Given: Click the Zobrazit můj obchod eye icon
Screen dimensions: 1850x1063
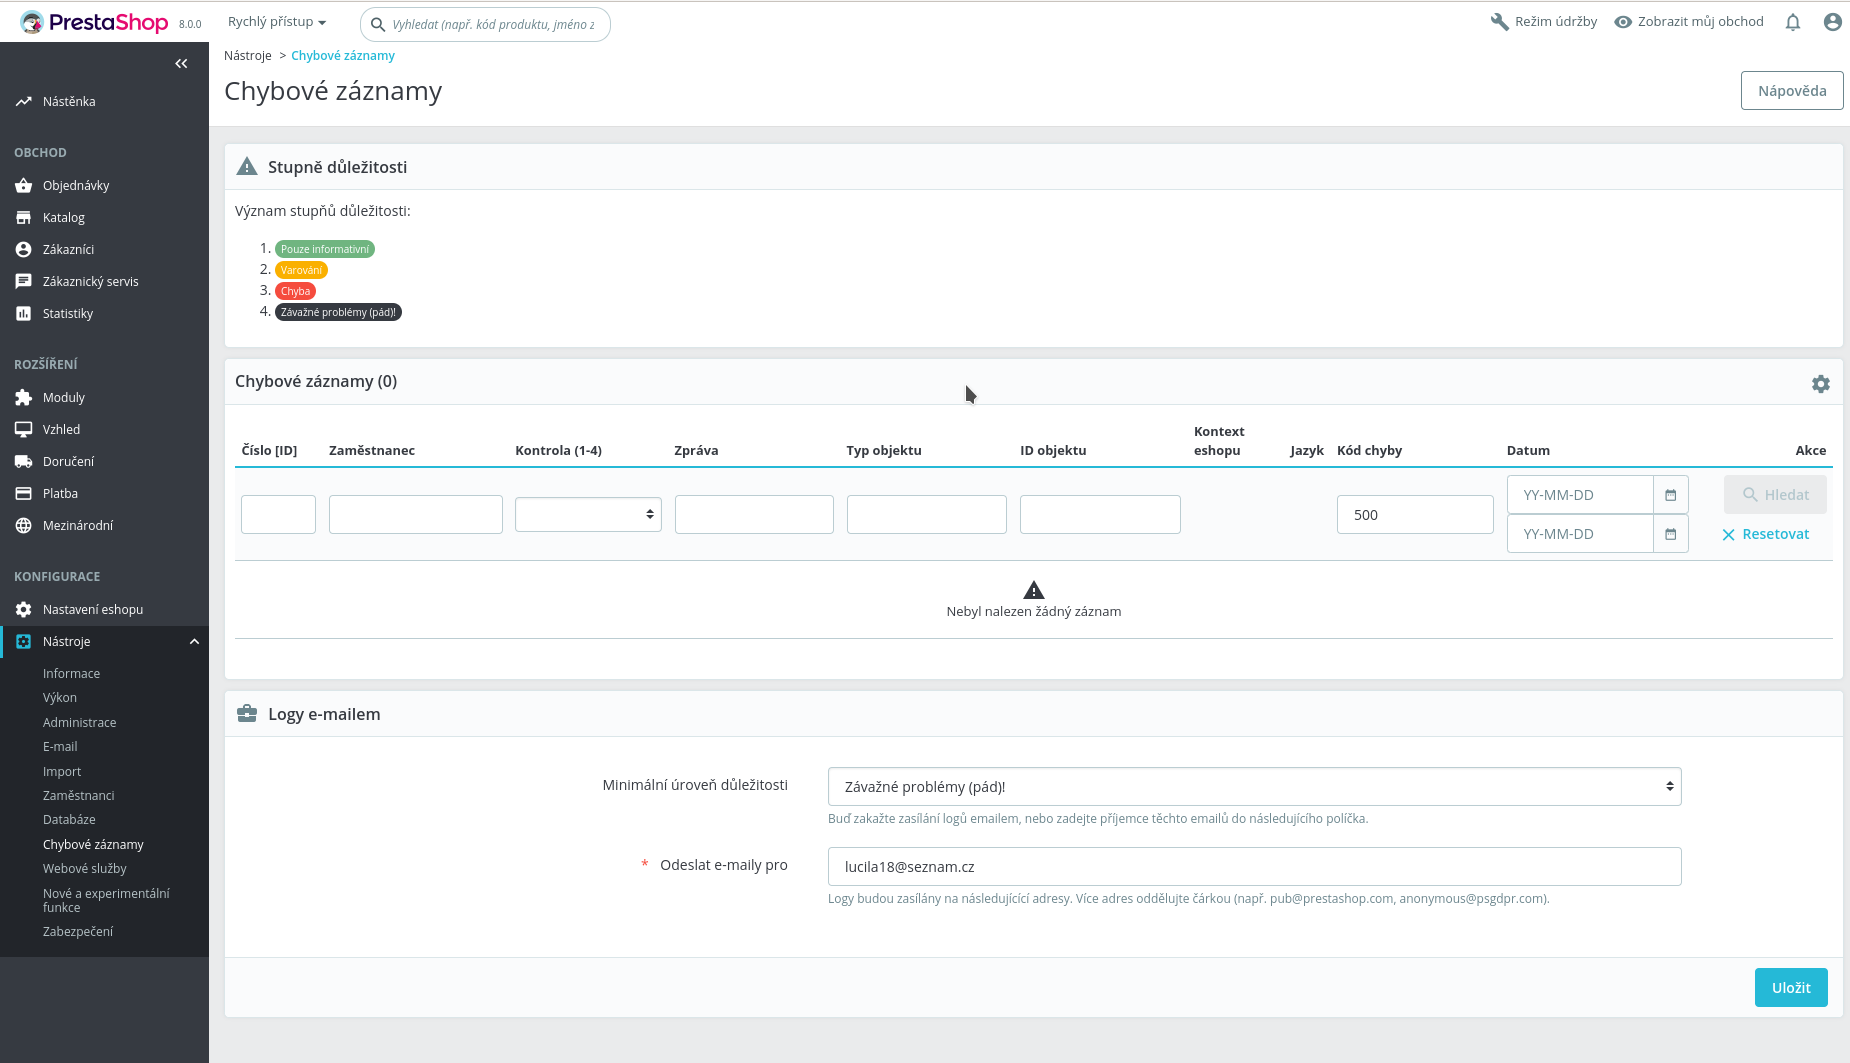Looking at the screenshot, I should pos(1621,21).
